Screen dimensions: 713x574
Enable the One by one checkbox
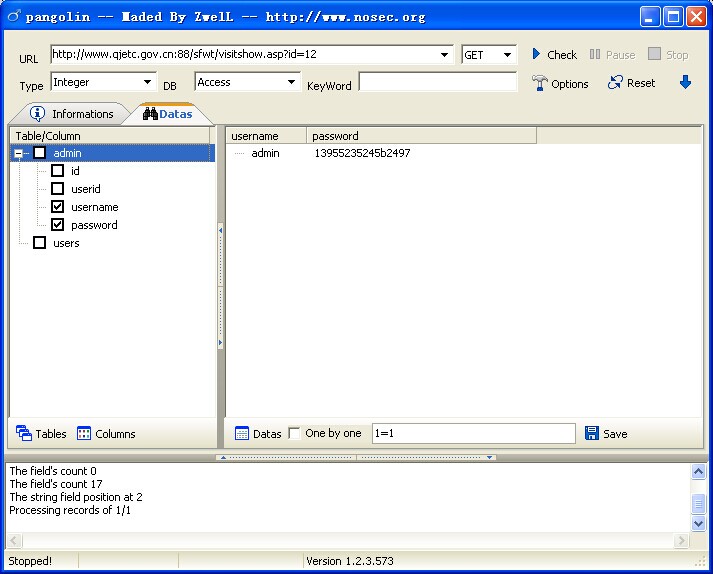coord(294,433)
